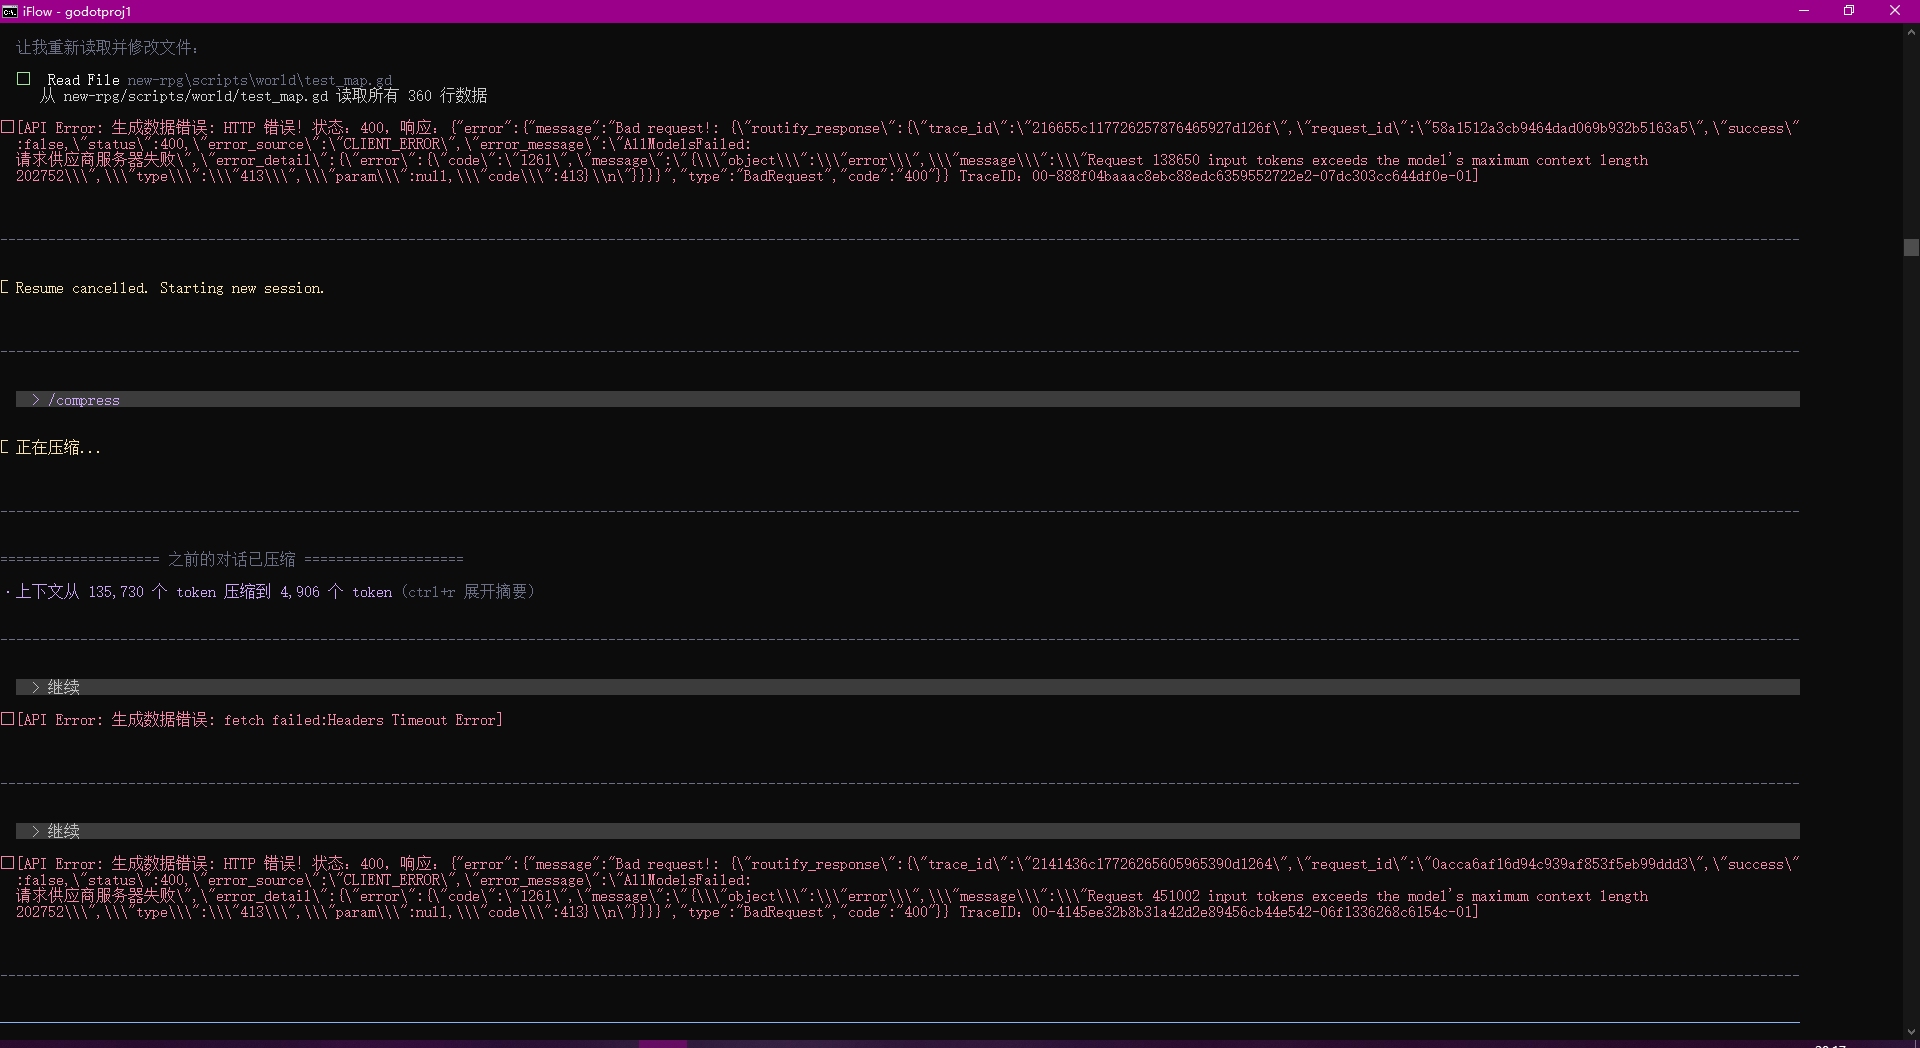Click the terminal icon in the title bar
1920x1048 pixels.
[10, 11]
